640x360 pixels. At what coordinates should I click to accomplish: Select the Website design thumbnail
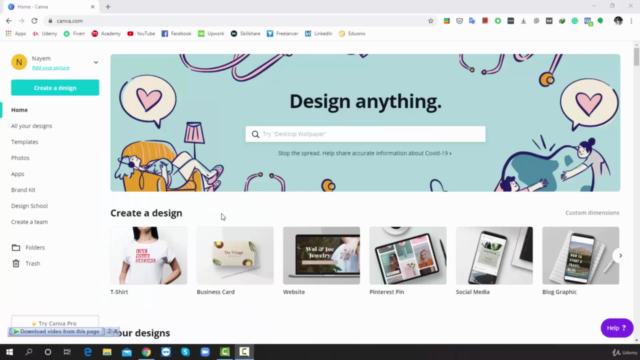point(322,256)
